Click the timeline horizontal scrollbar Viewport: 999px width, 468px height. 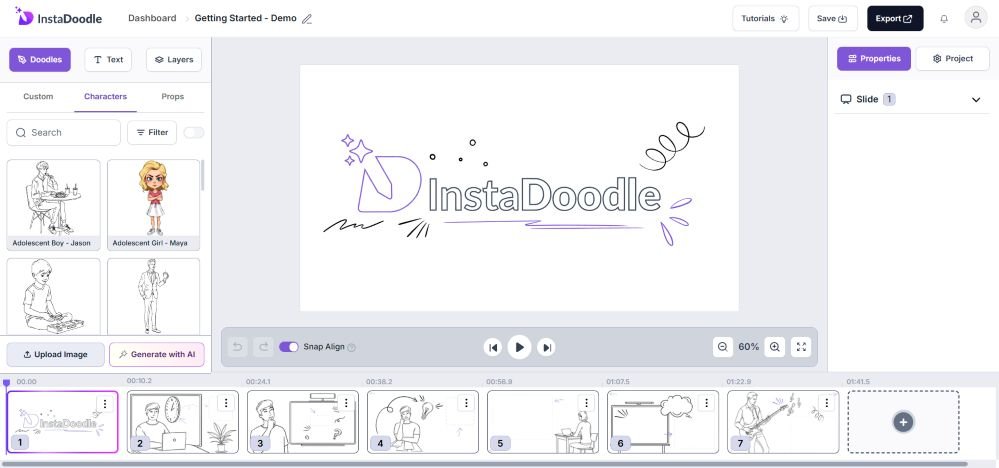click(484, 464)
